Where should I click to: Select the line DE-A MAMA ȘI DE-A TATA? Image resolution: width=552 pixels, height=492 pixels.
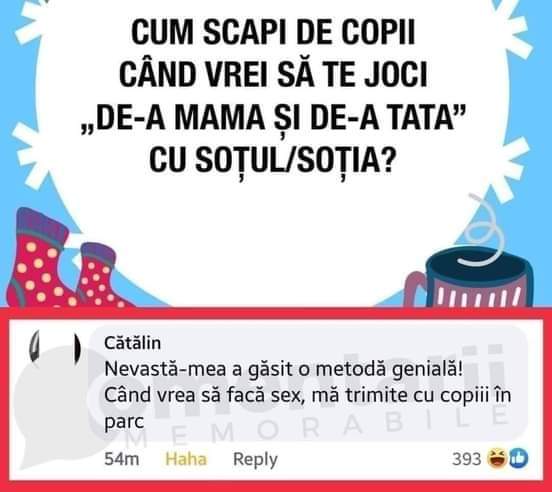[273, 117]
